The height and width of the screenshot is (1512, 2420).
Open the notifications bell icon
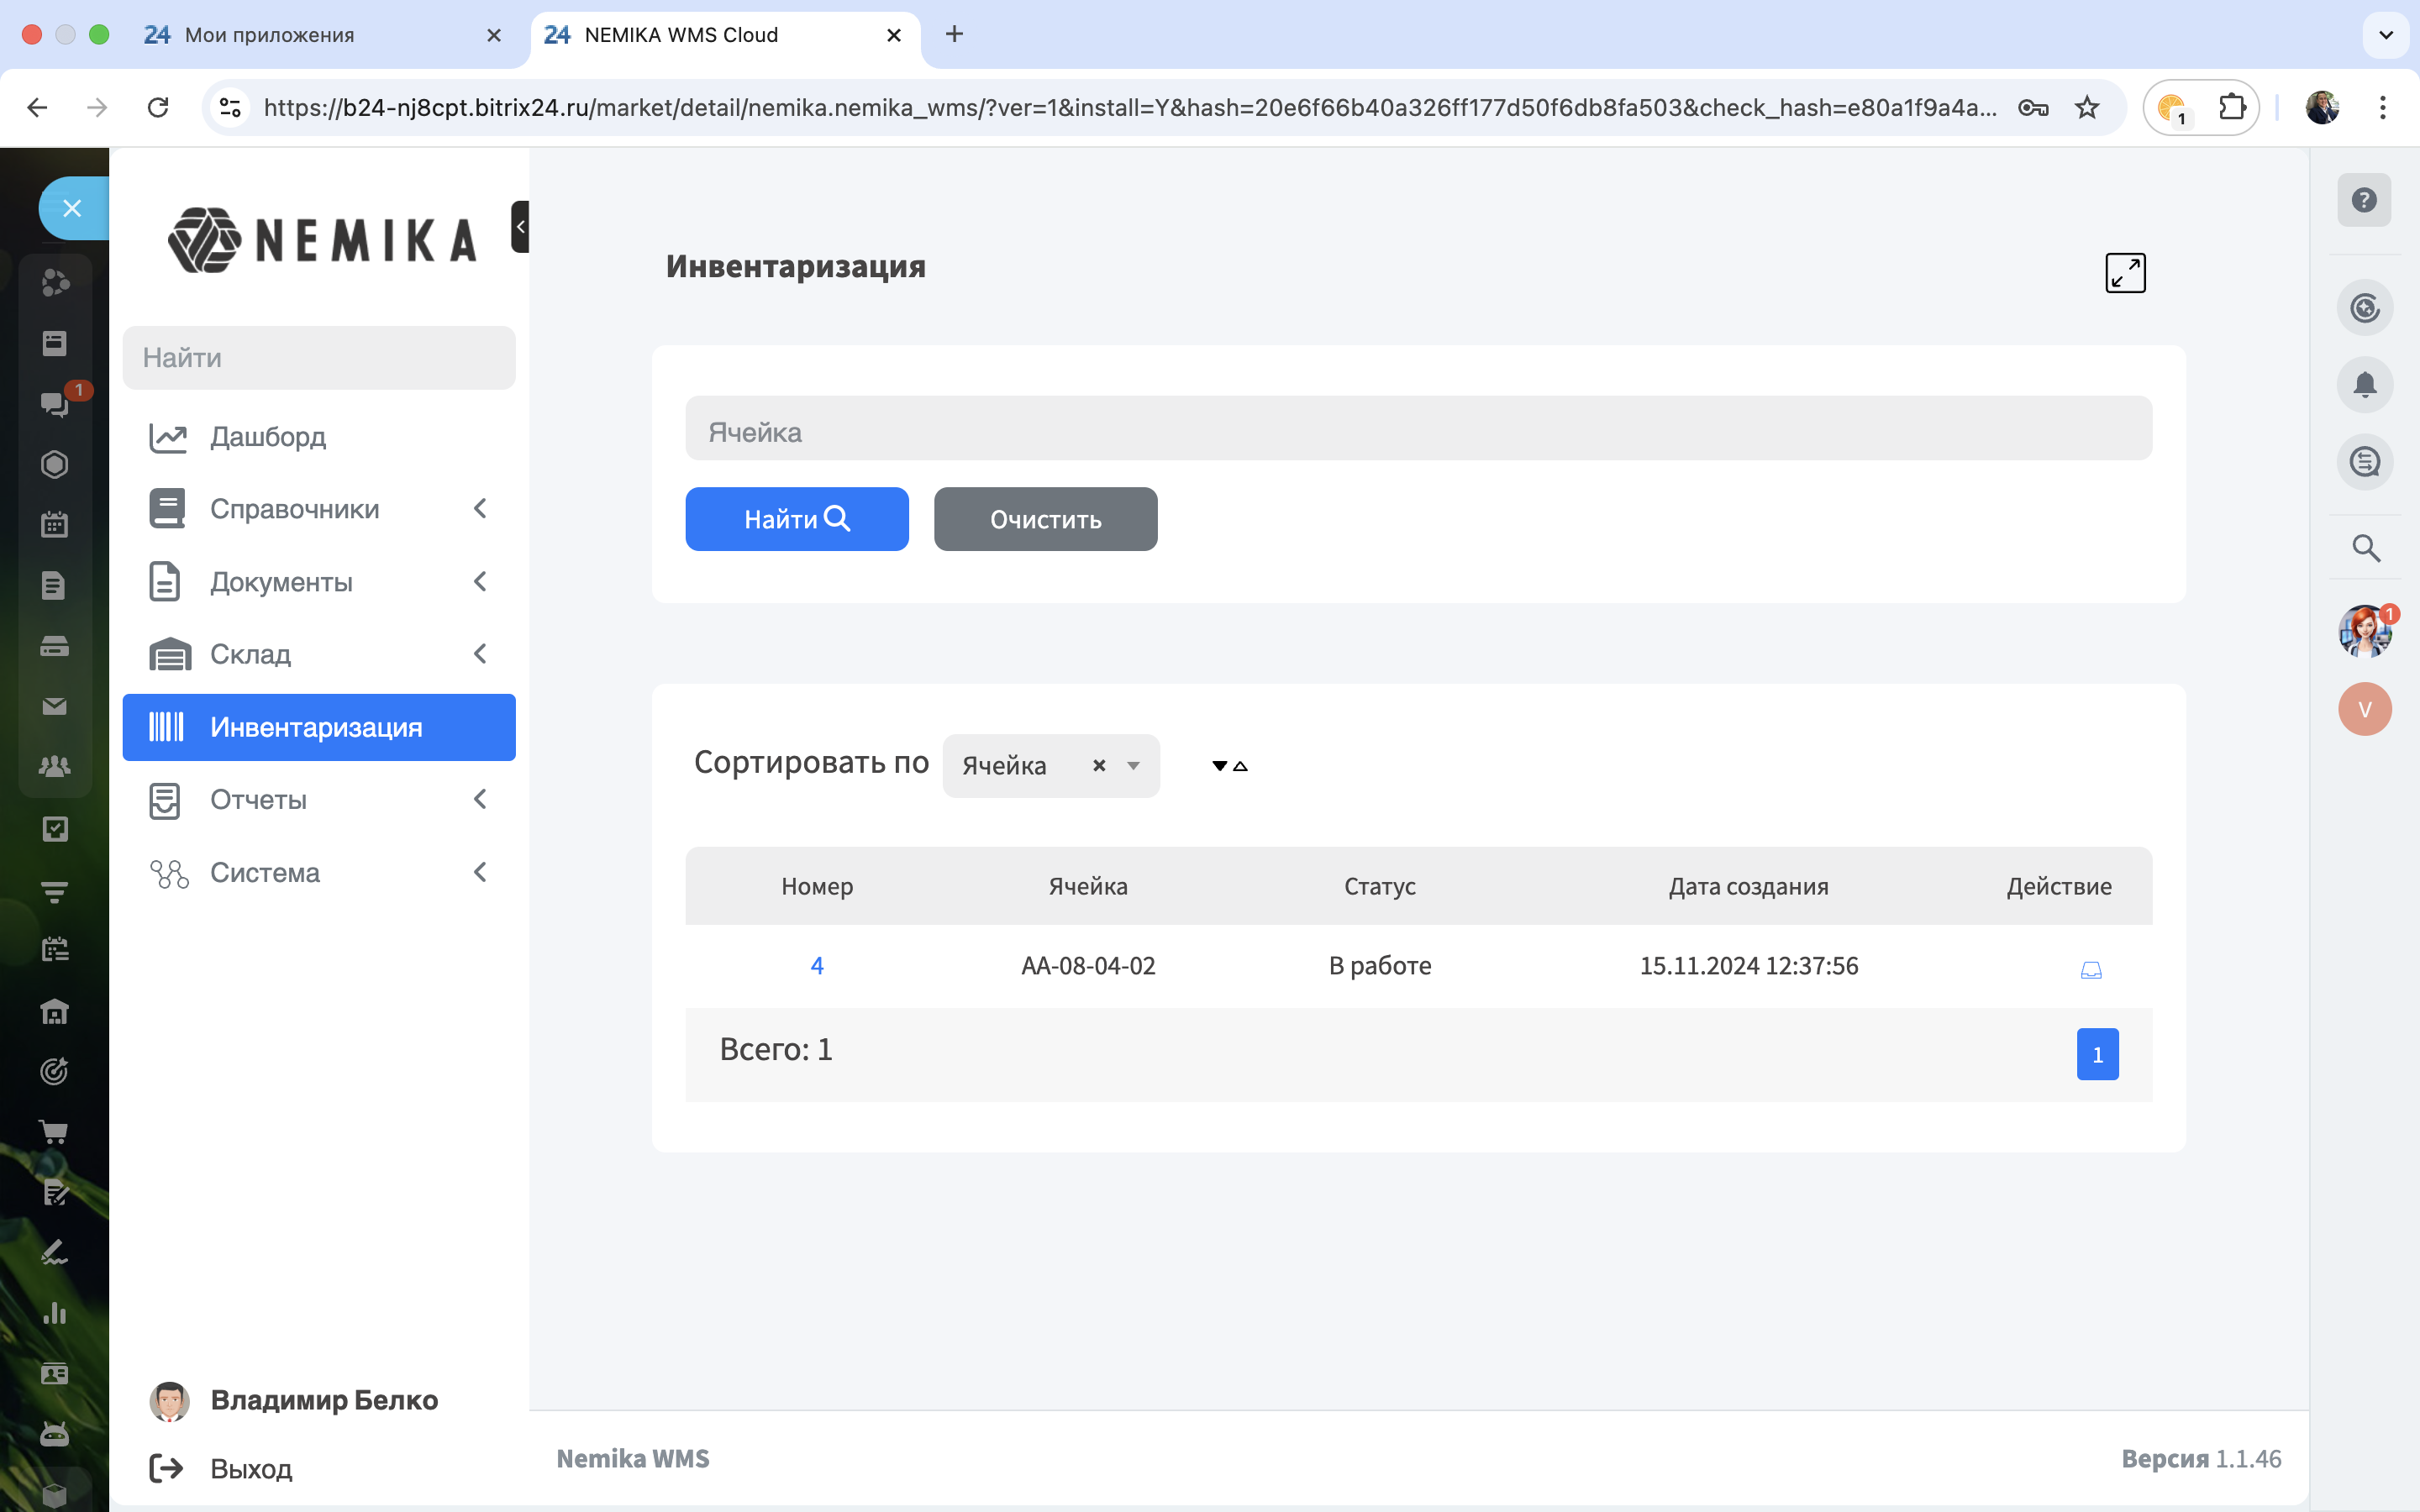click(x=2364, y=385)
